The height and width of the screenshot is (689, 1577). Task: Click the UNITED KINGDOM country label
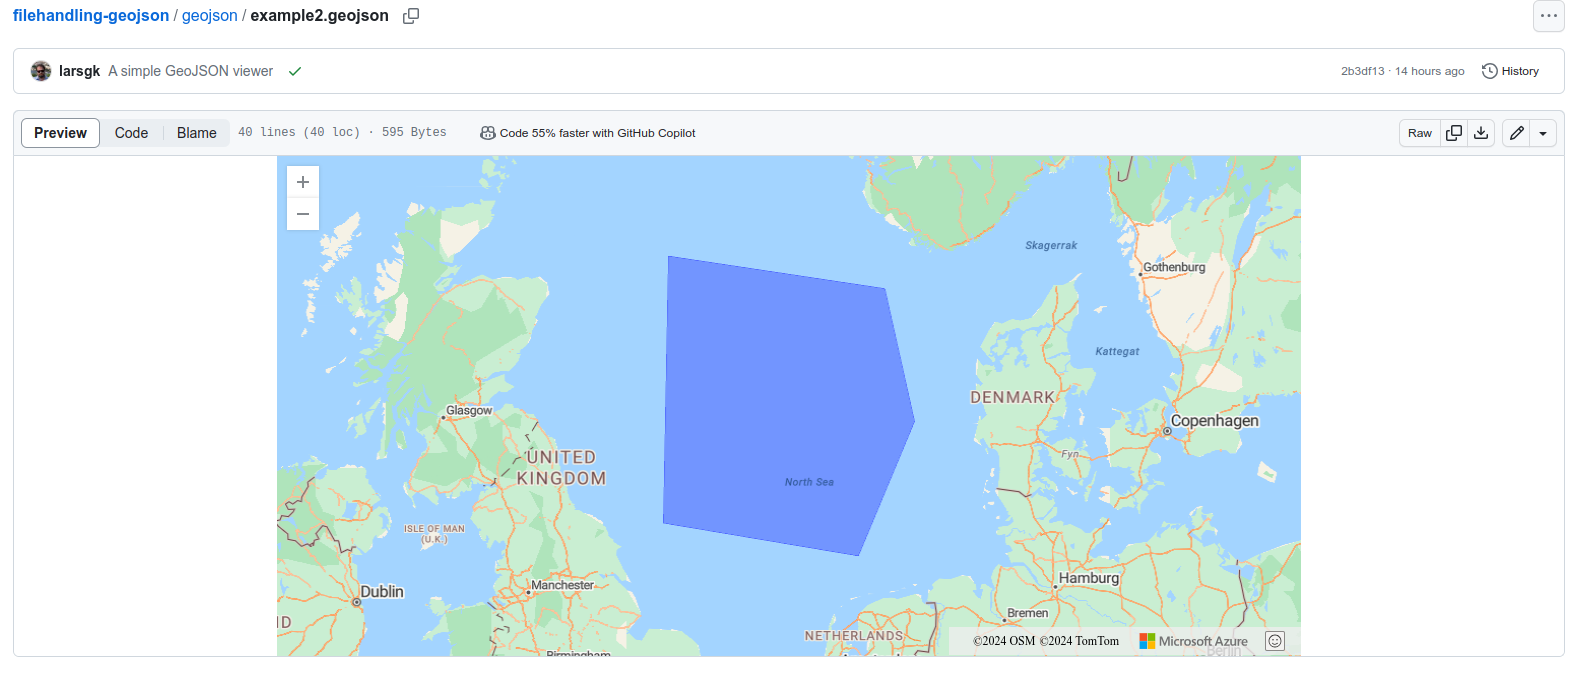tap(561, 468)
